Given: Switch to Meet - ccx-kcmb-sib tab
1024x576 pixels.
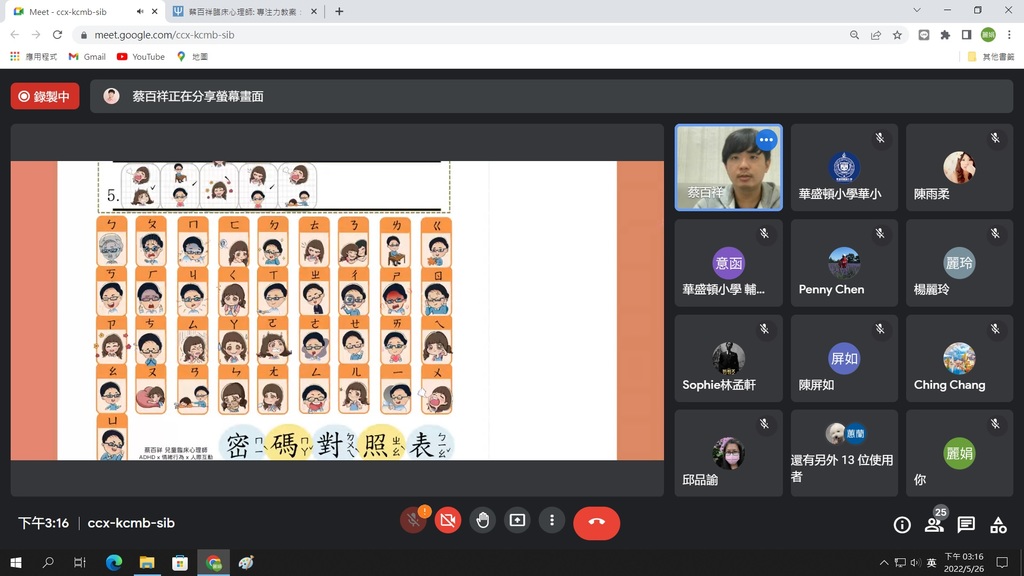Looking at the screenshot, I should (x=84, y=12).
